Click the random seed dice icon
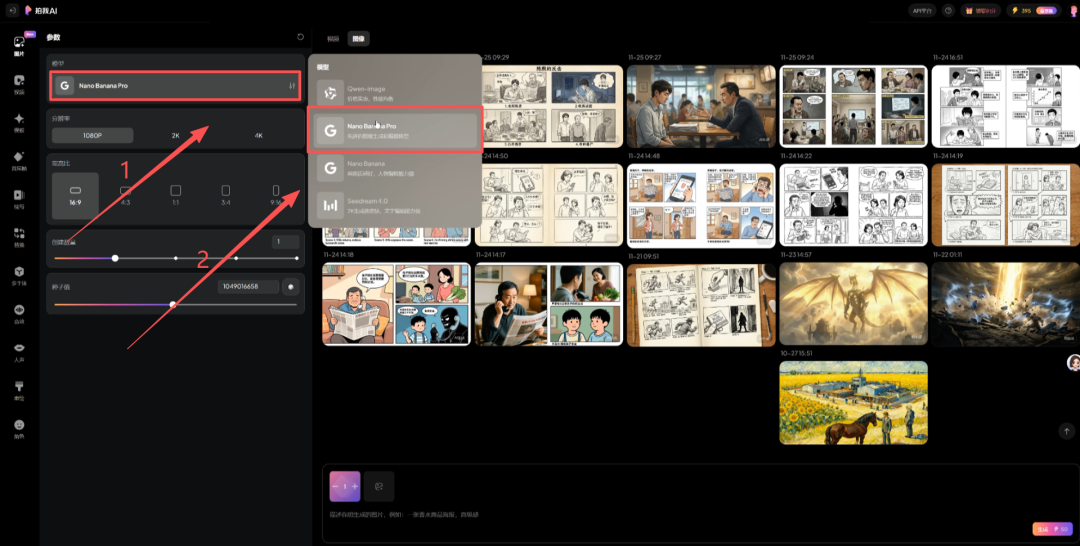 291,286
